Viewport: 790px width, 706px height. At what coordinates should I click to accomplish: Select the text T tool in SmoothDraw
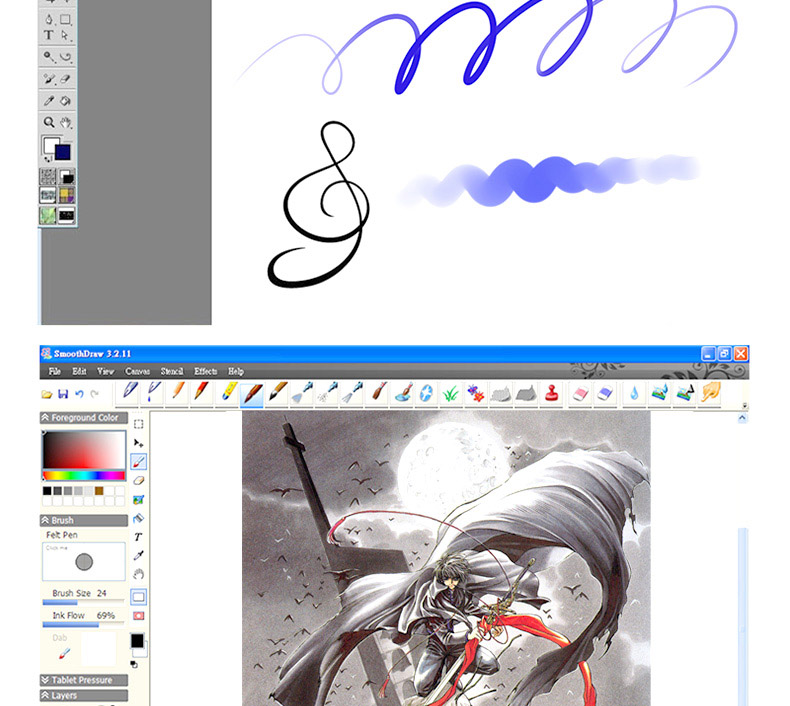139,537
